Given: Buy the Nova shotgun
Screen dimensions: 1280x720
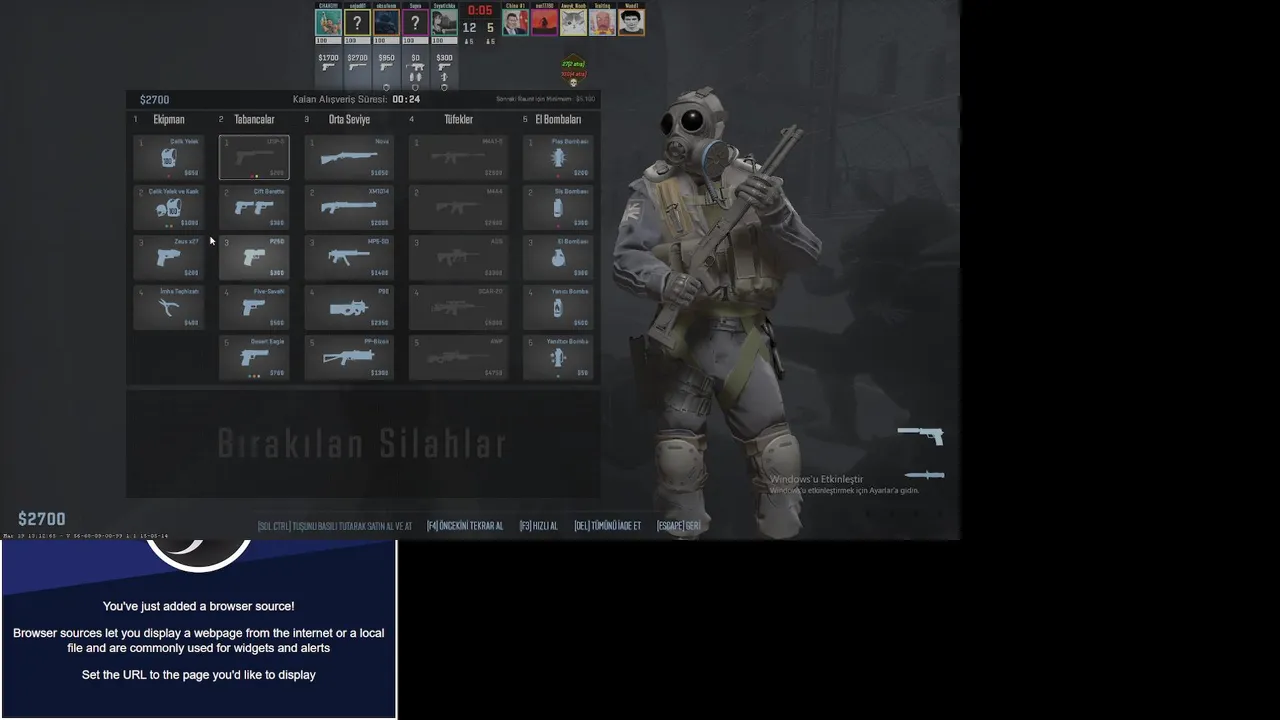Looking at the screenshot, I should 349,158.
